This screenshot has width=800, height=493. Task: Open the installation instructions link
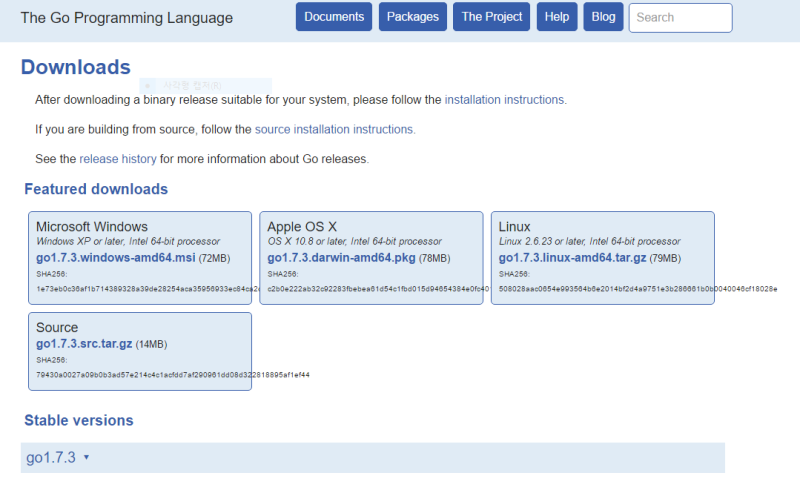click(504, 100)
